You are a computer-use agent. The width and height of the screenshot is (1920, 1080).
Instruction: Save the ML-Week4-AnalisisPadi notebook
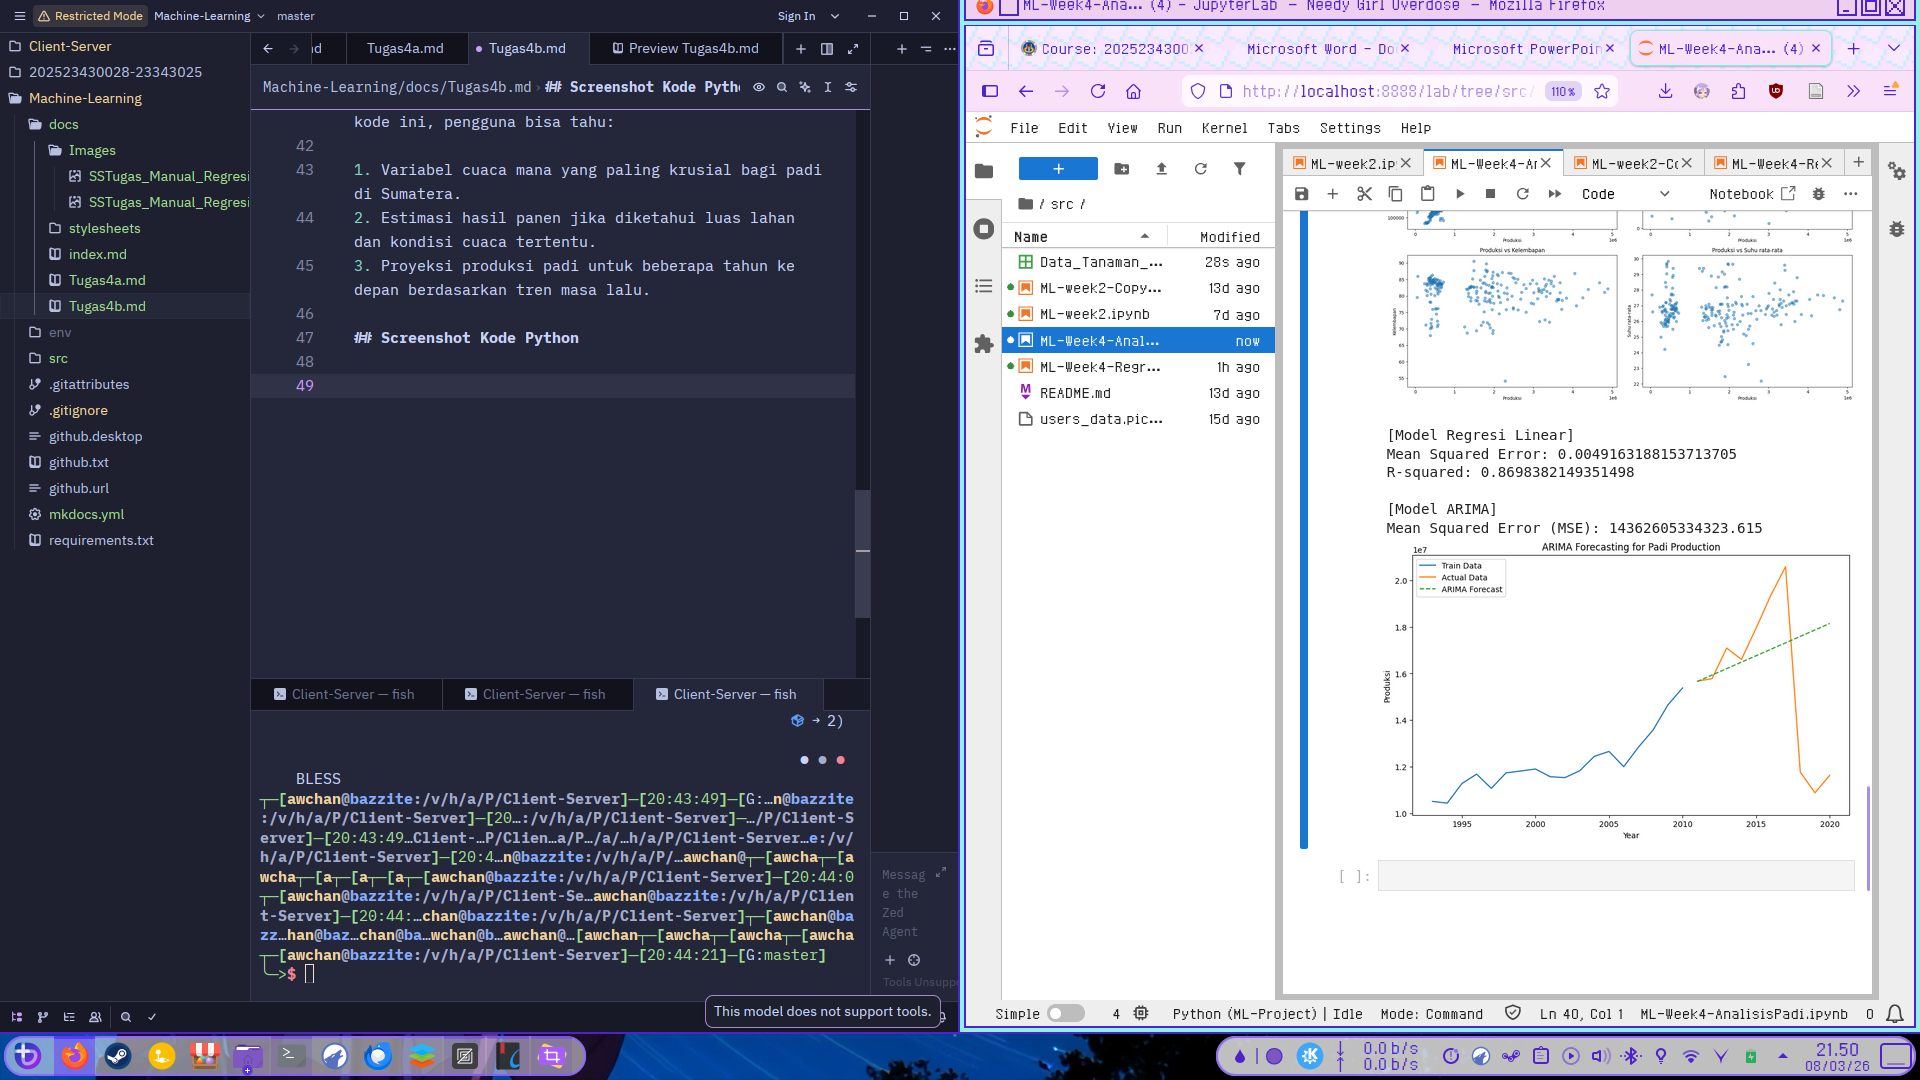pos(1301,194)
